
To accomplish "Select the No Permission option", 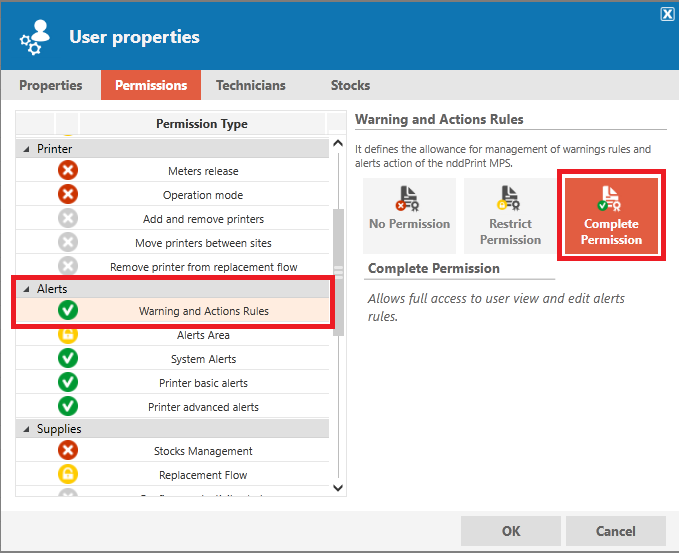I will click(x=409, y=216).
